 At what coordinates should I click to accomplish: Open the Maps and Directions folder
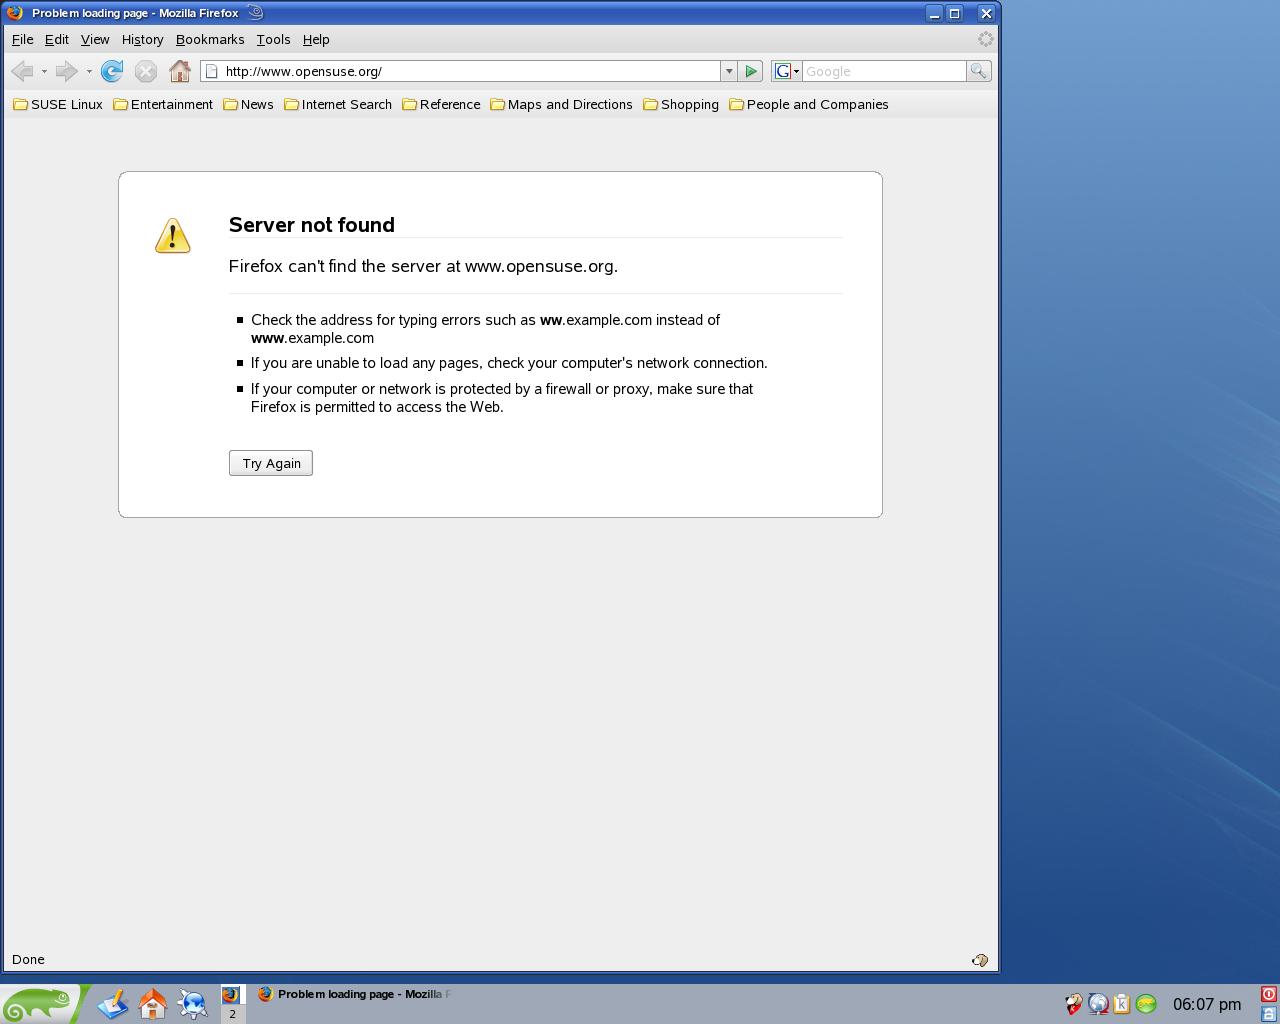[x=561, y=104]
